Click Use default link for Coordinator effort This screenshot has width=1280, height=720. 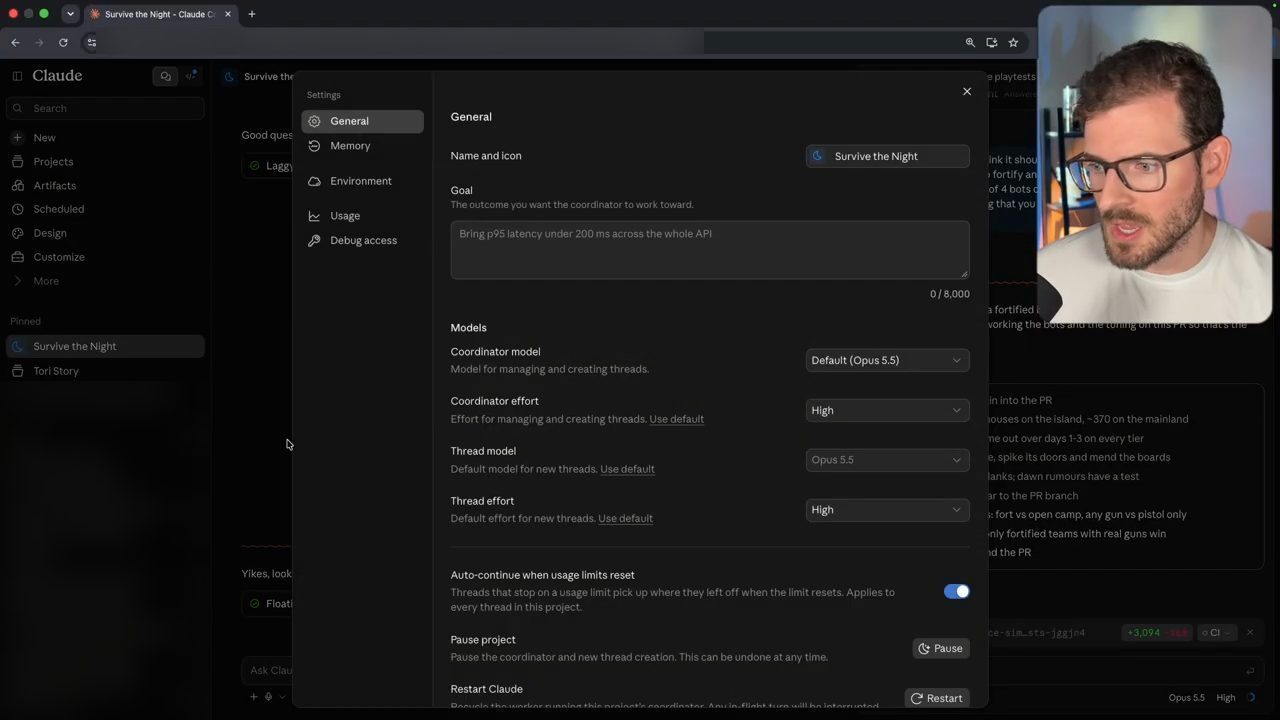pyautogui.click(x=677, y=419)
